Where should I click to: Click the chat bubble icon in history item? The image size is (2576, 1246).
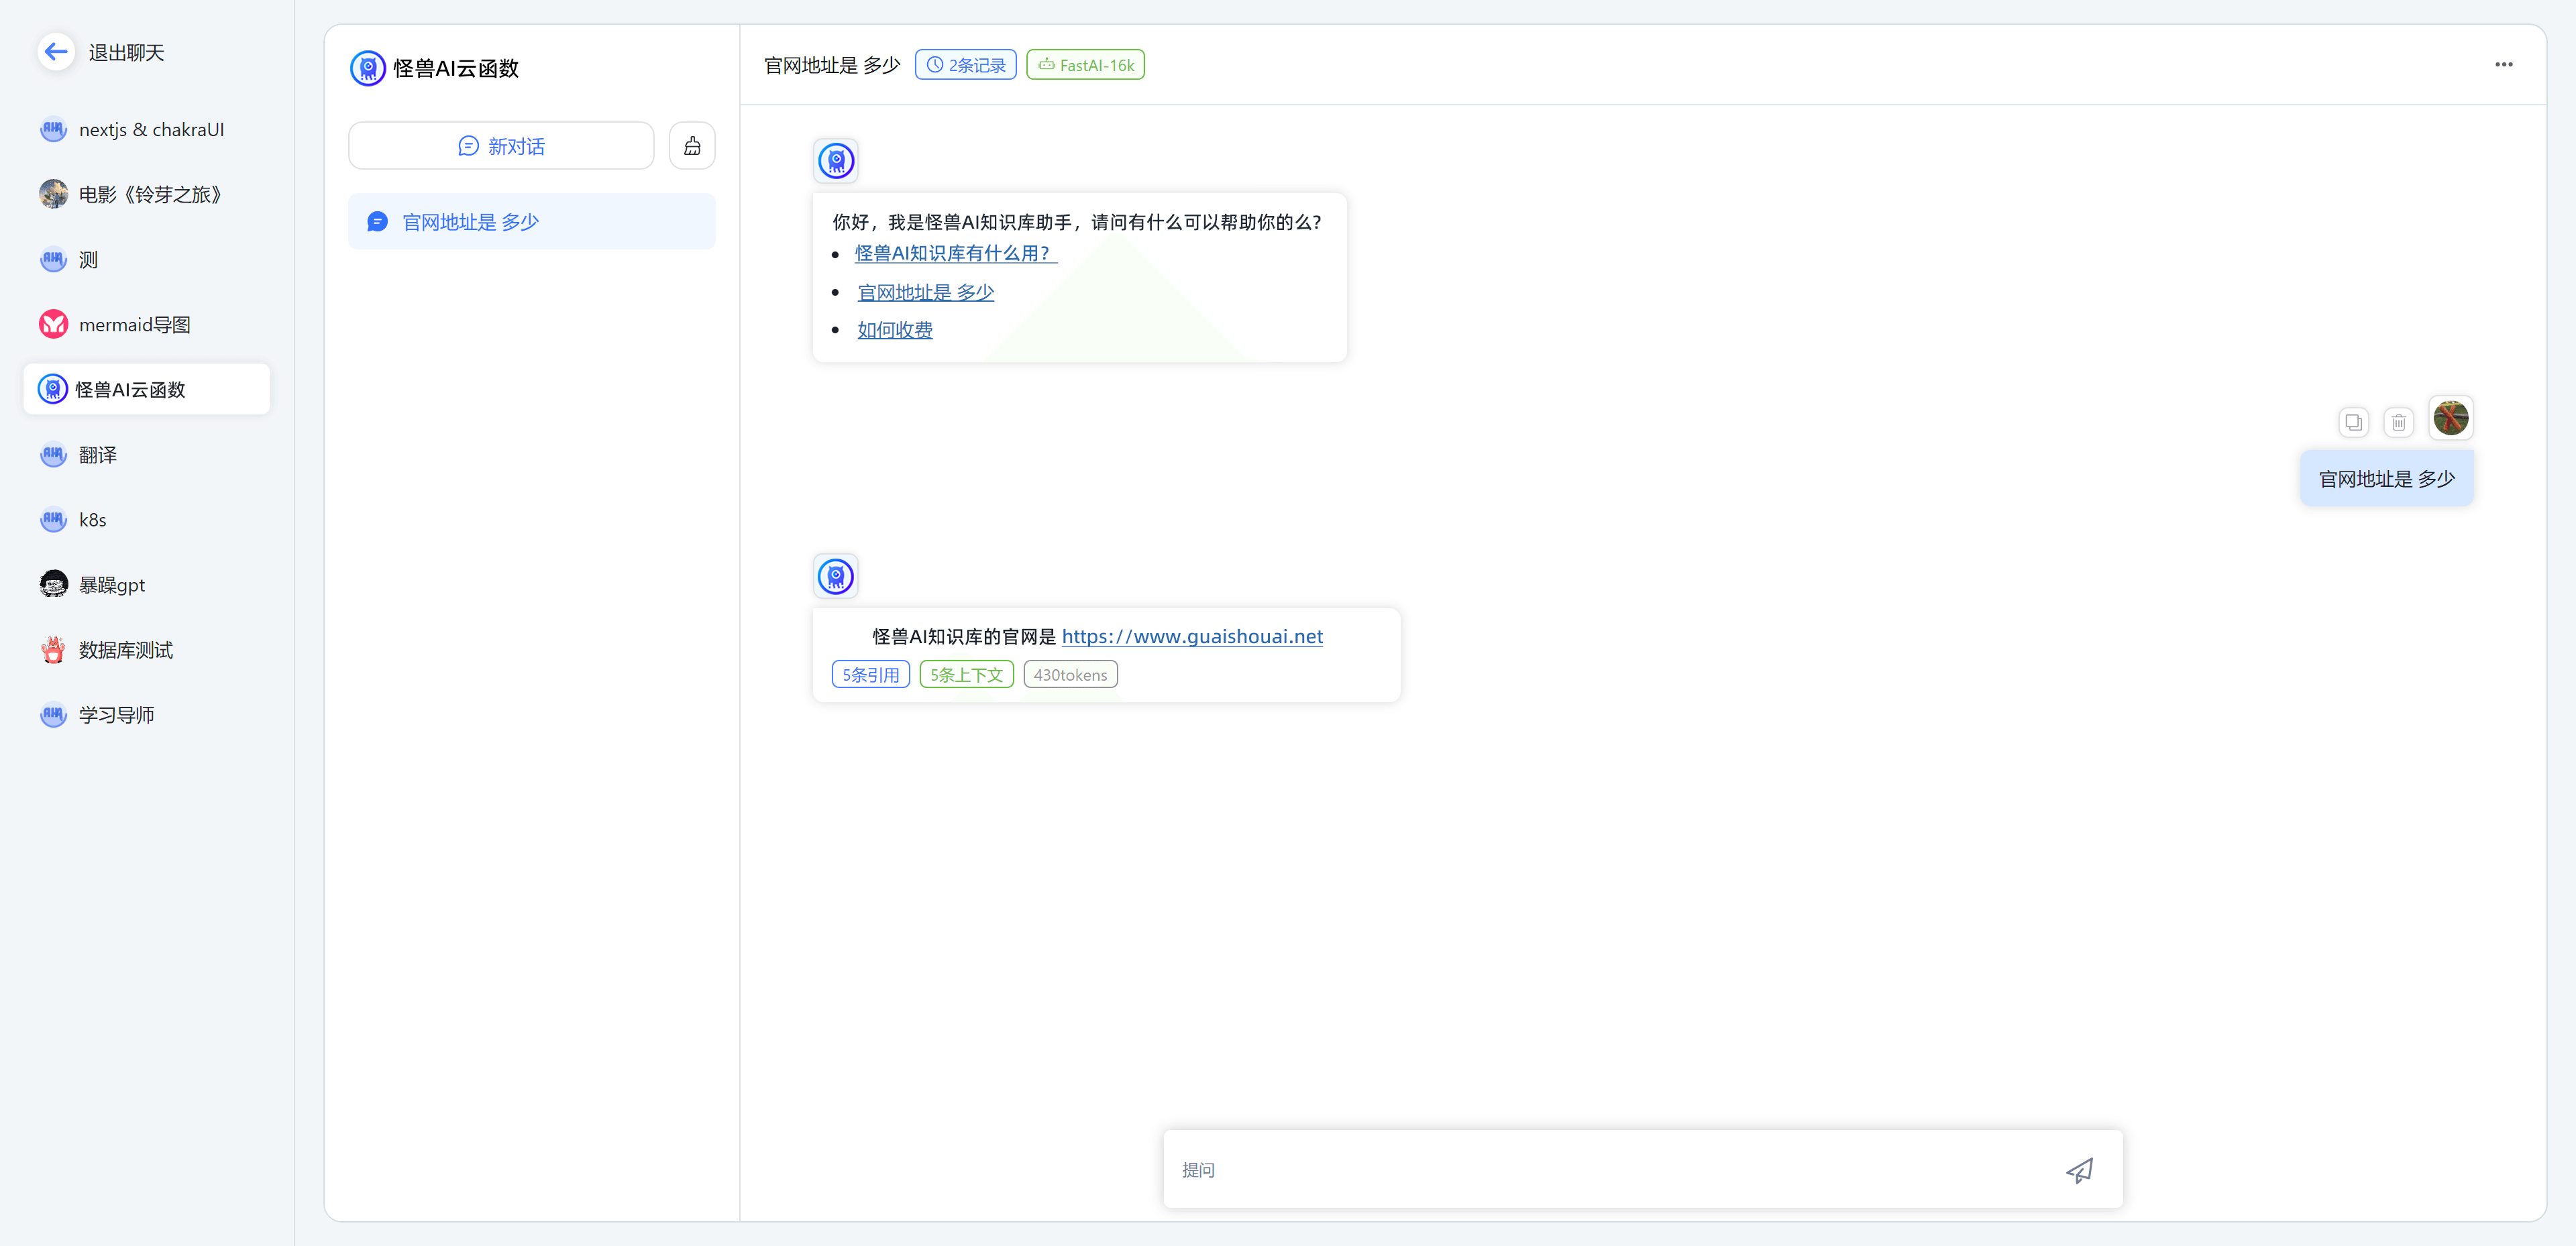(377, 221)
